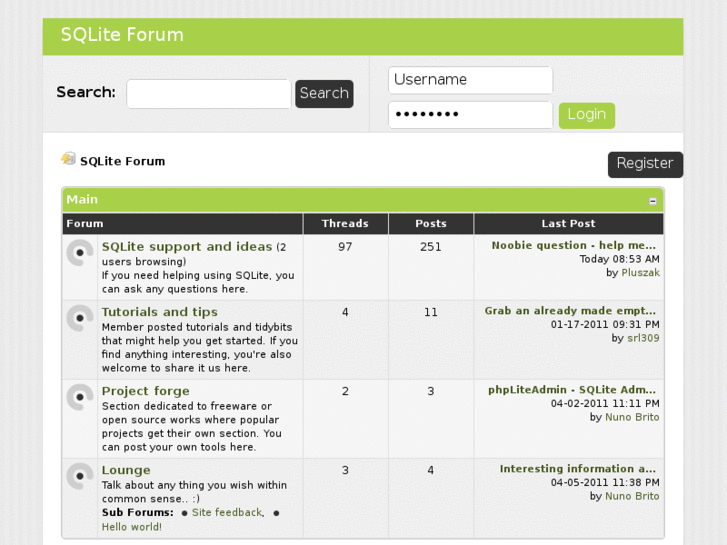Click the SQLite Forum breadcrumb text
The width and height of the screenshot is (727, 545).
coord(122,161)
